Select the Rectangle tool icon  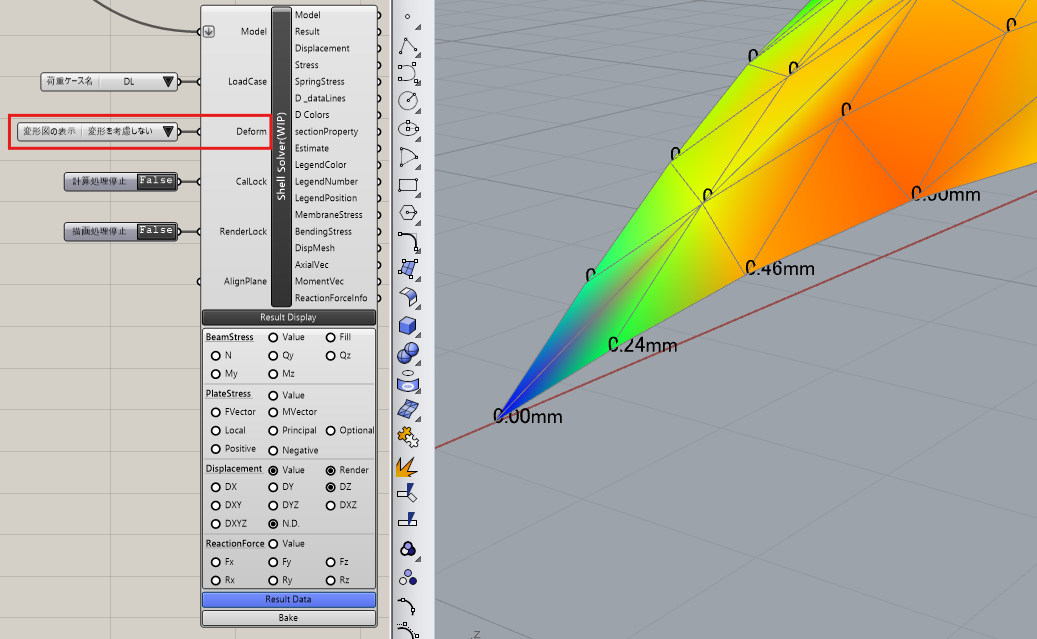(x=407, y=185)
